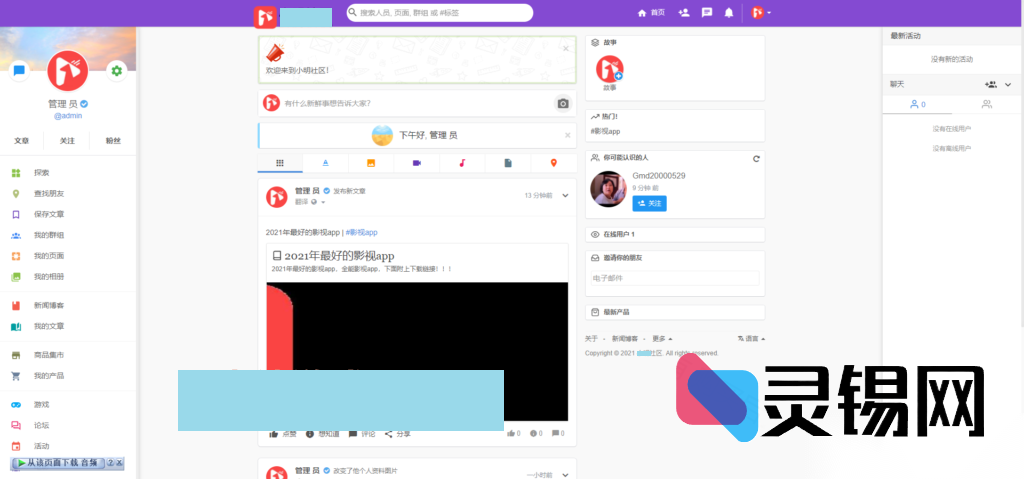Viewport: 1024px width, 479px height.
Task: Expand 更多 footer dropdown
Action: (x=662, y=339)
